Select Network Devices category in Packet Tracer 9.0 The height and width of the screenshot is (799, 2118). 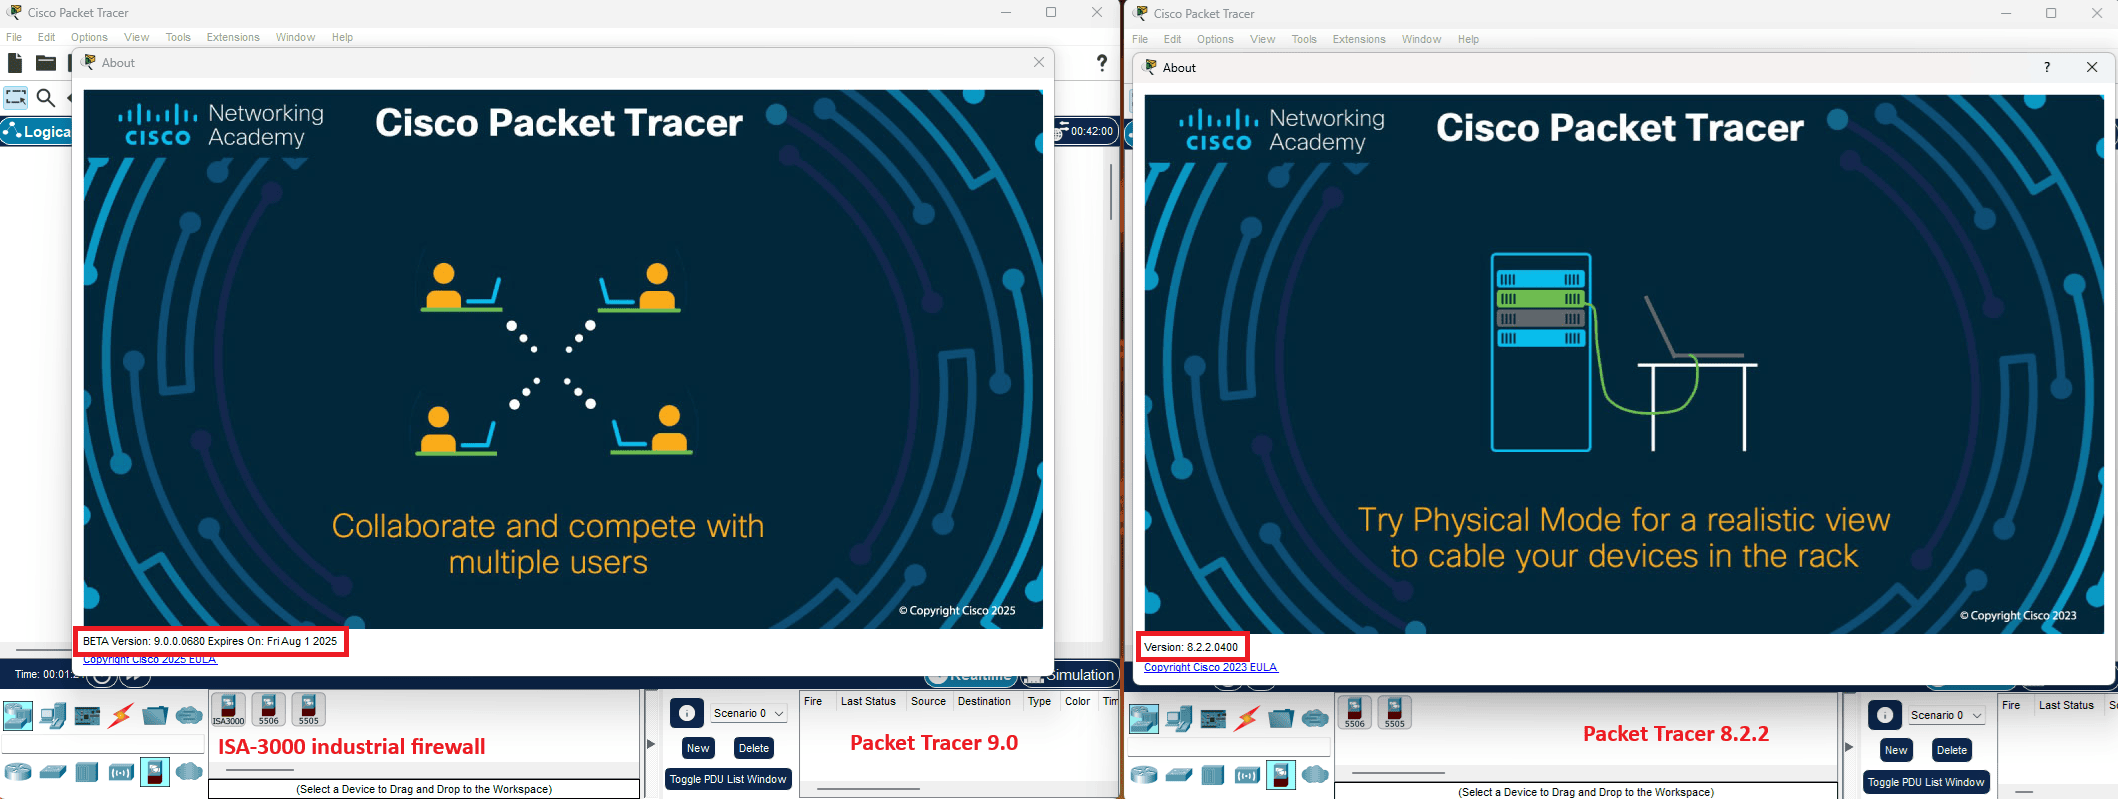[x=18, y=715]
